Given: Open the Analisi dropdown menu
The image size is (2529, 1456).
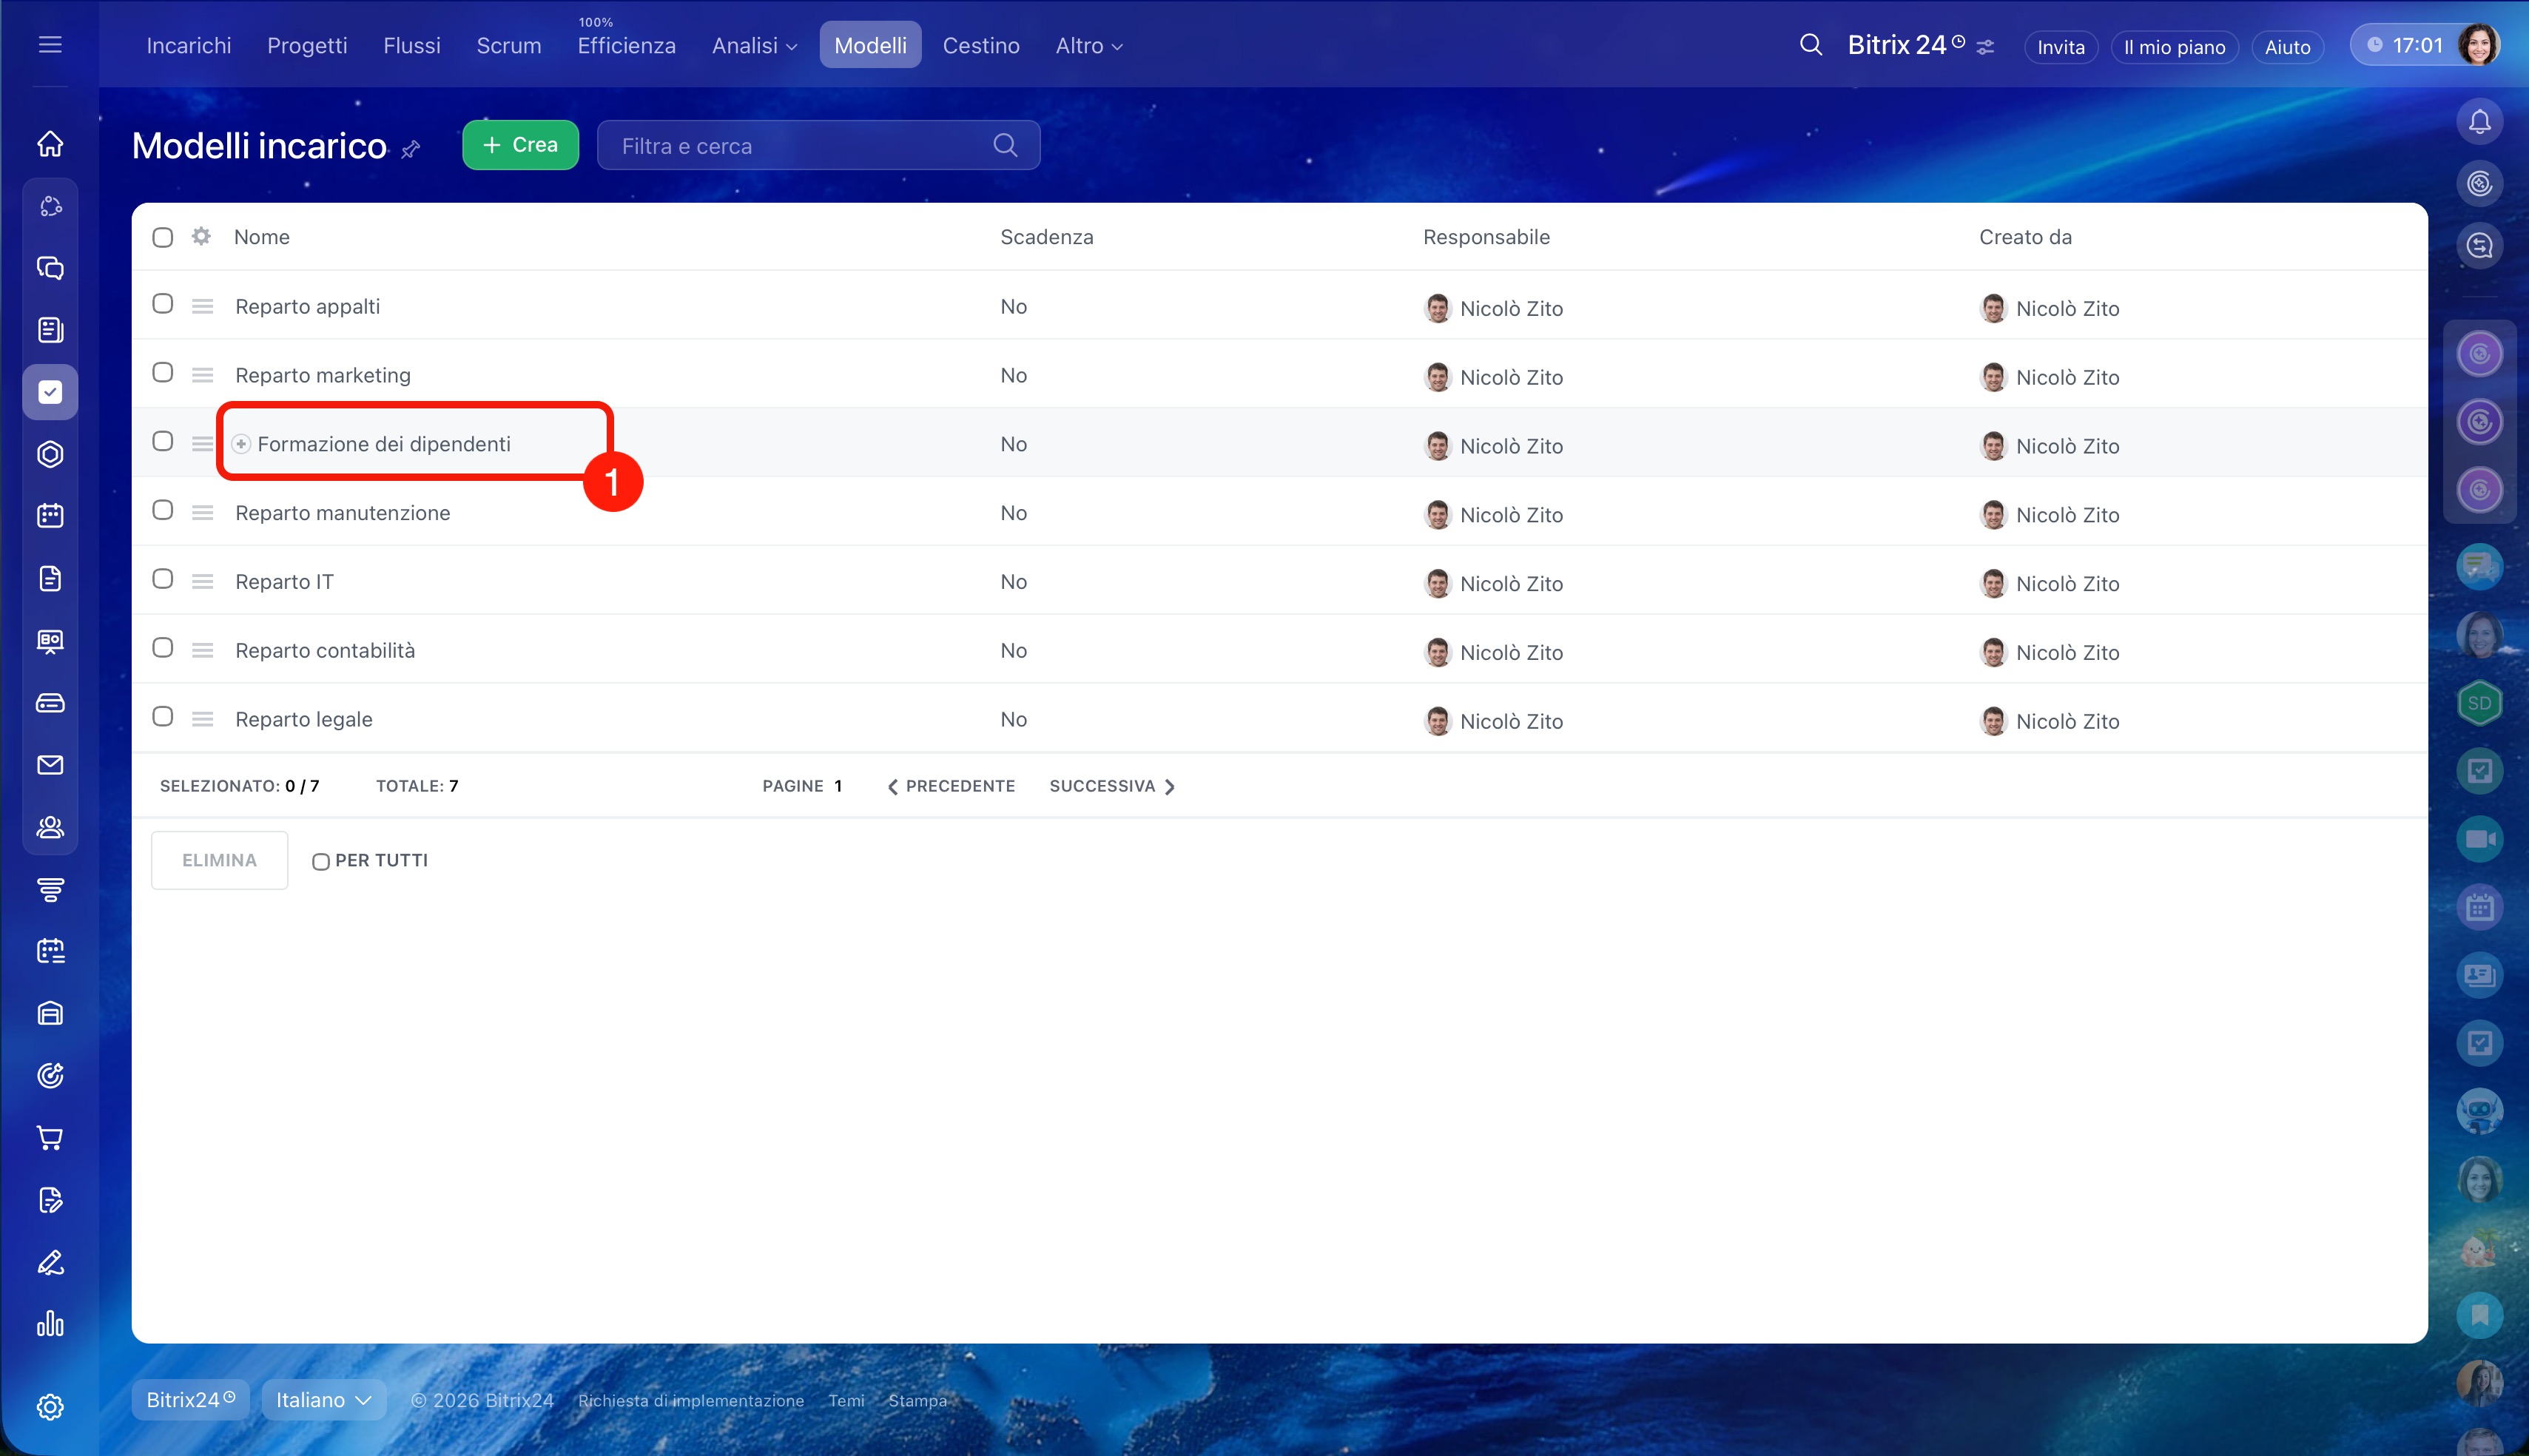Looking at the screenshot, I should coord(754,46).
